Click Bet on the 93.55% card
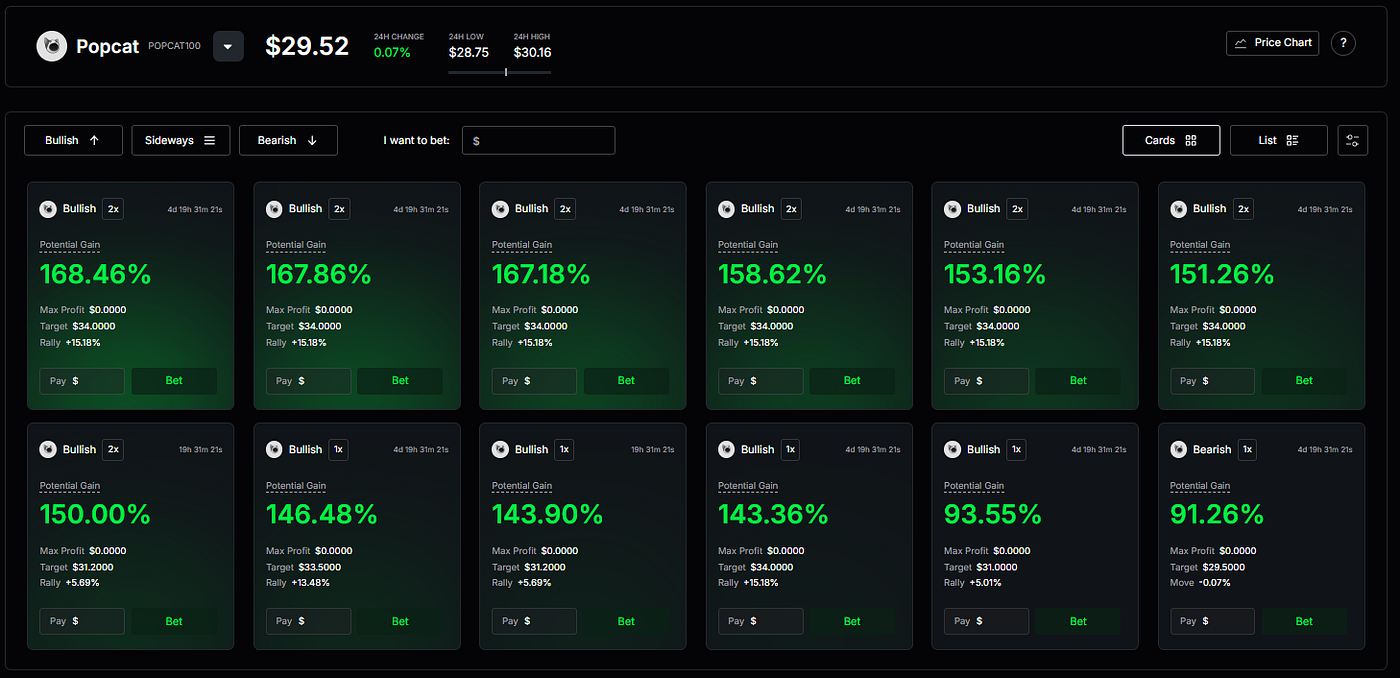Image resolution: width=1400 pixels, height=678 pixels. [x=1078, y=621]
